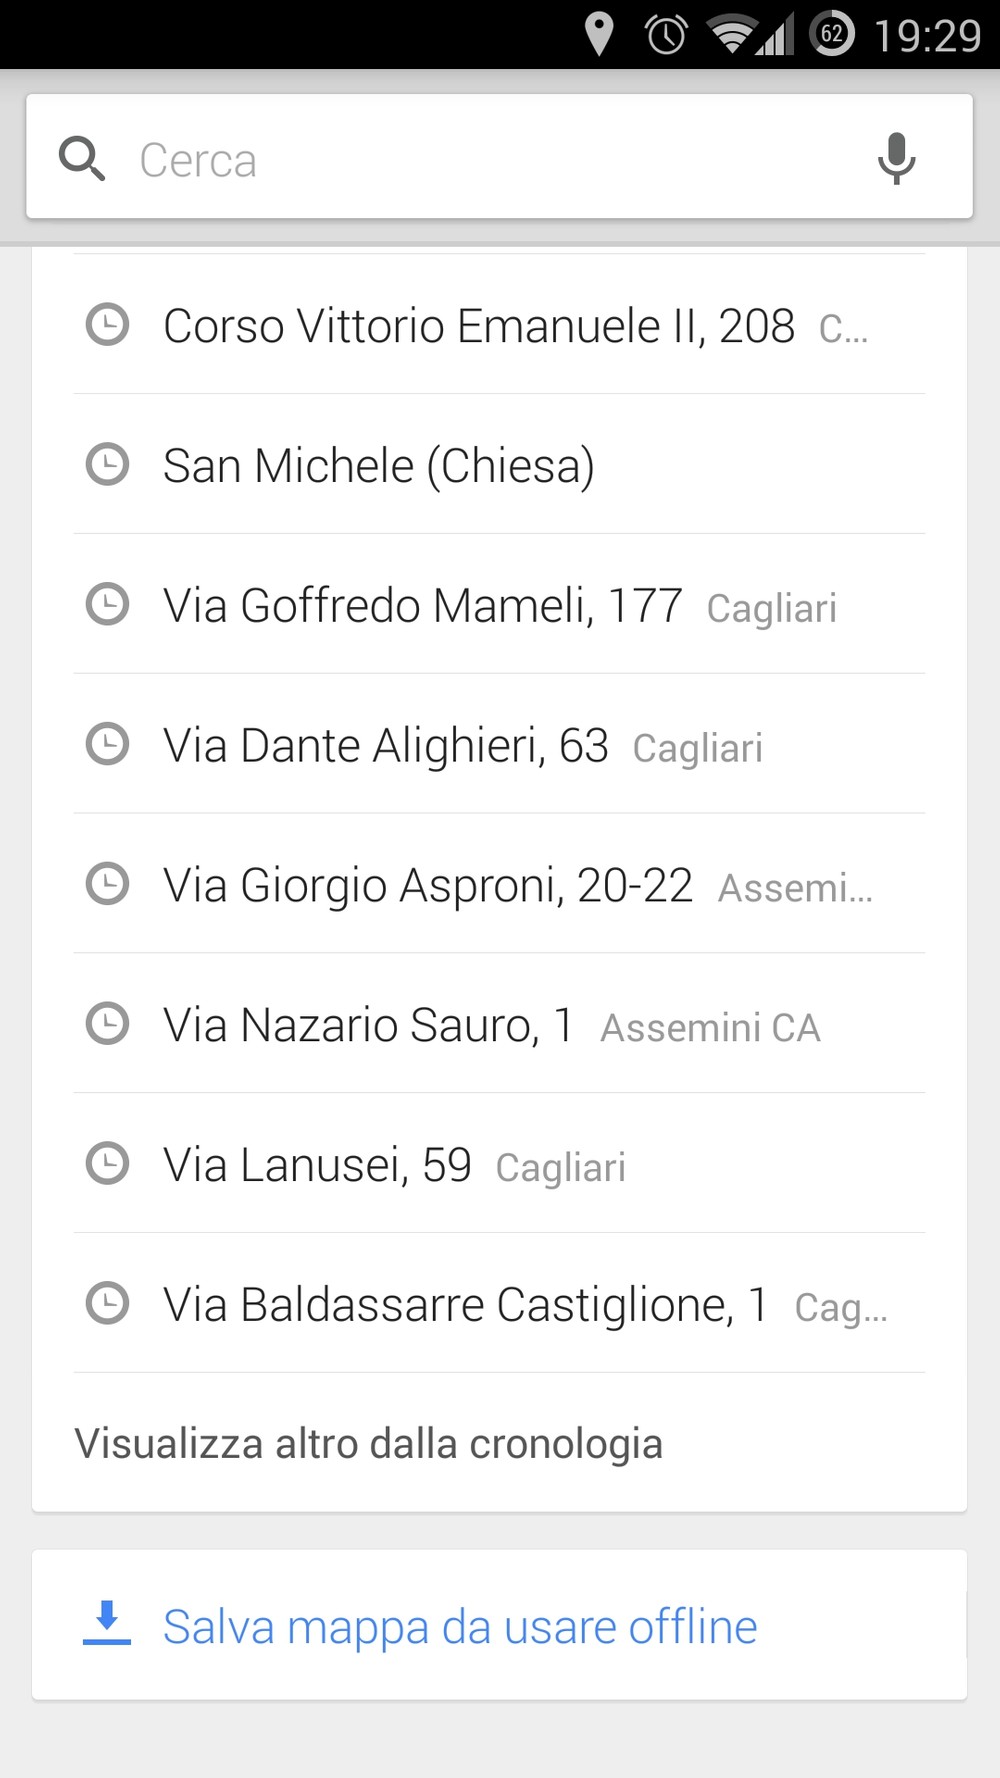1000x1778 pixels.
Task: Select San Michele (Chiesa) from history
Action: pos(378,466)
